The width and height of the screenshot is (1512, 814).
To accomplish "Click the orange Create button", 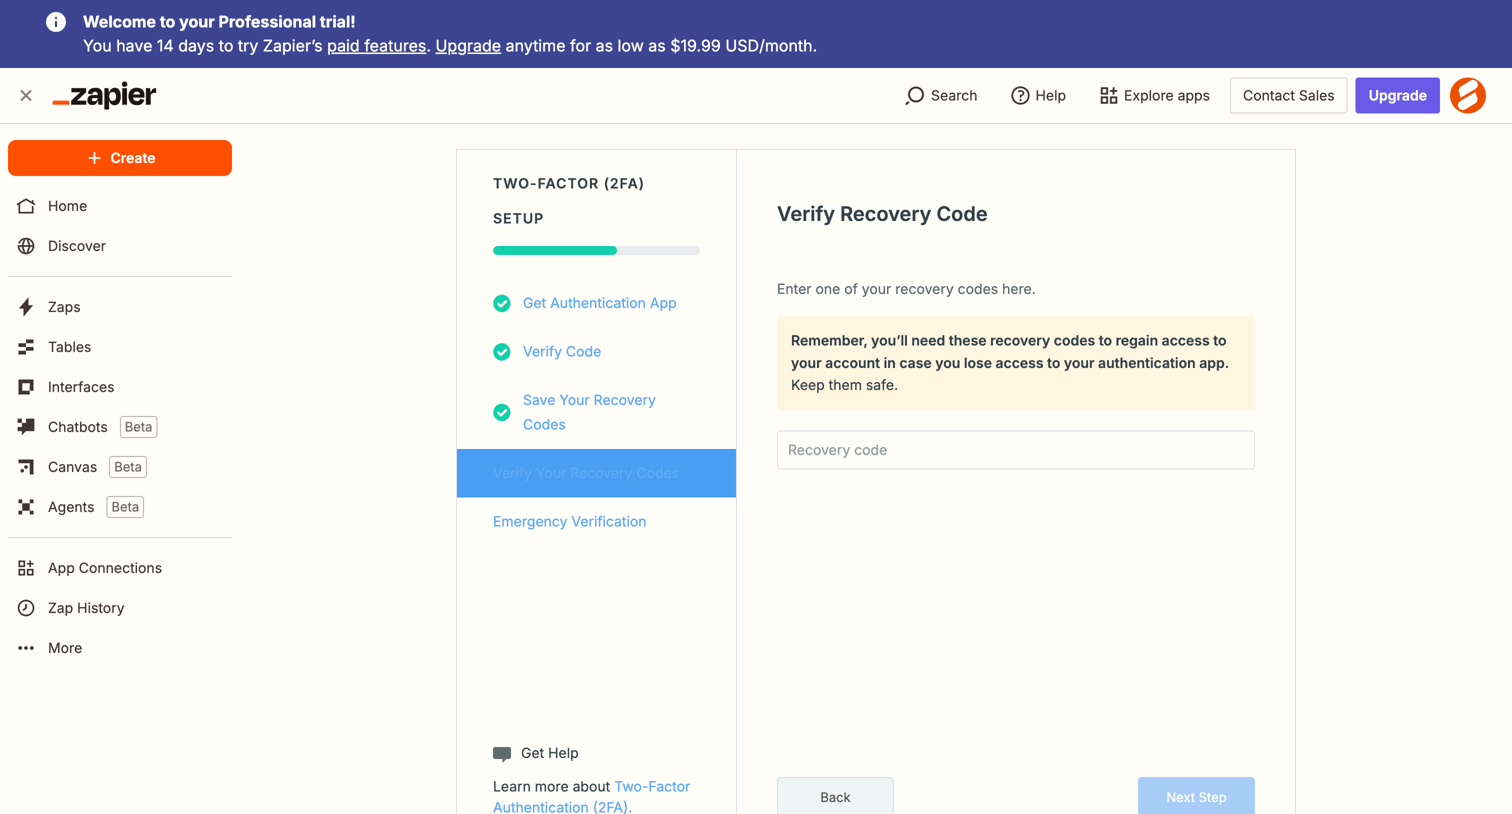I will (120, 158).
